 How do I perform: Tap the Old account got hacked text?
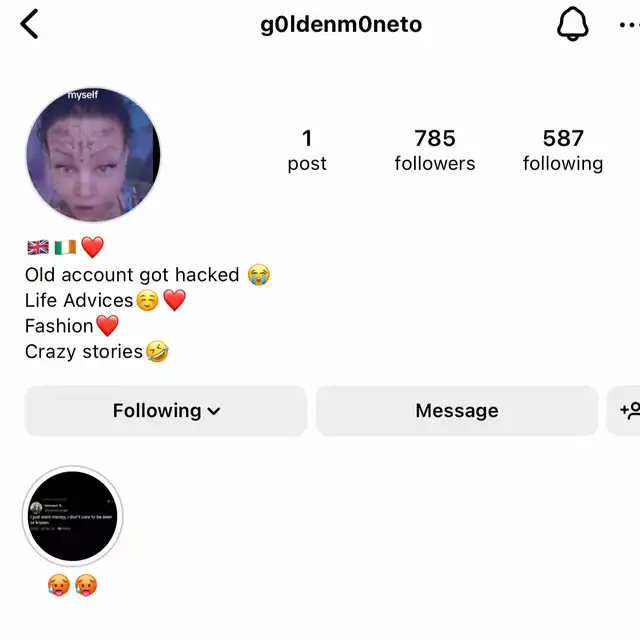click(x=132, y=275)
